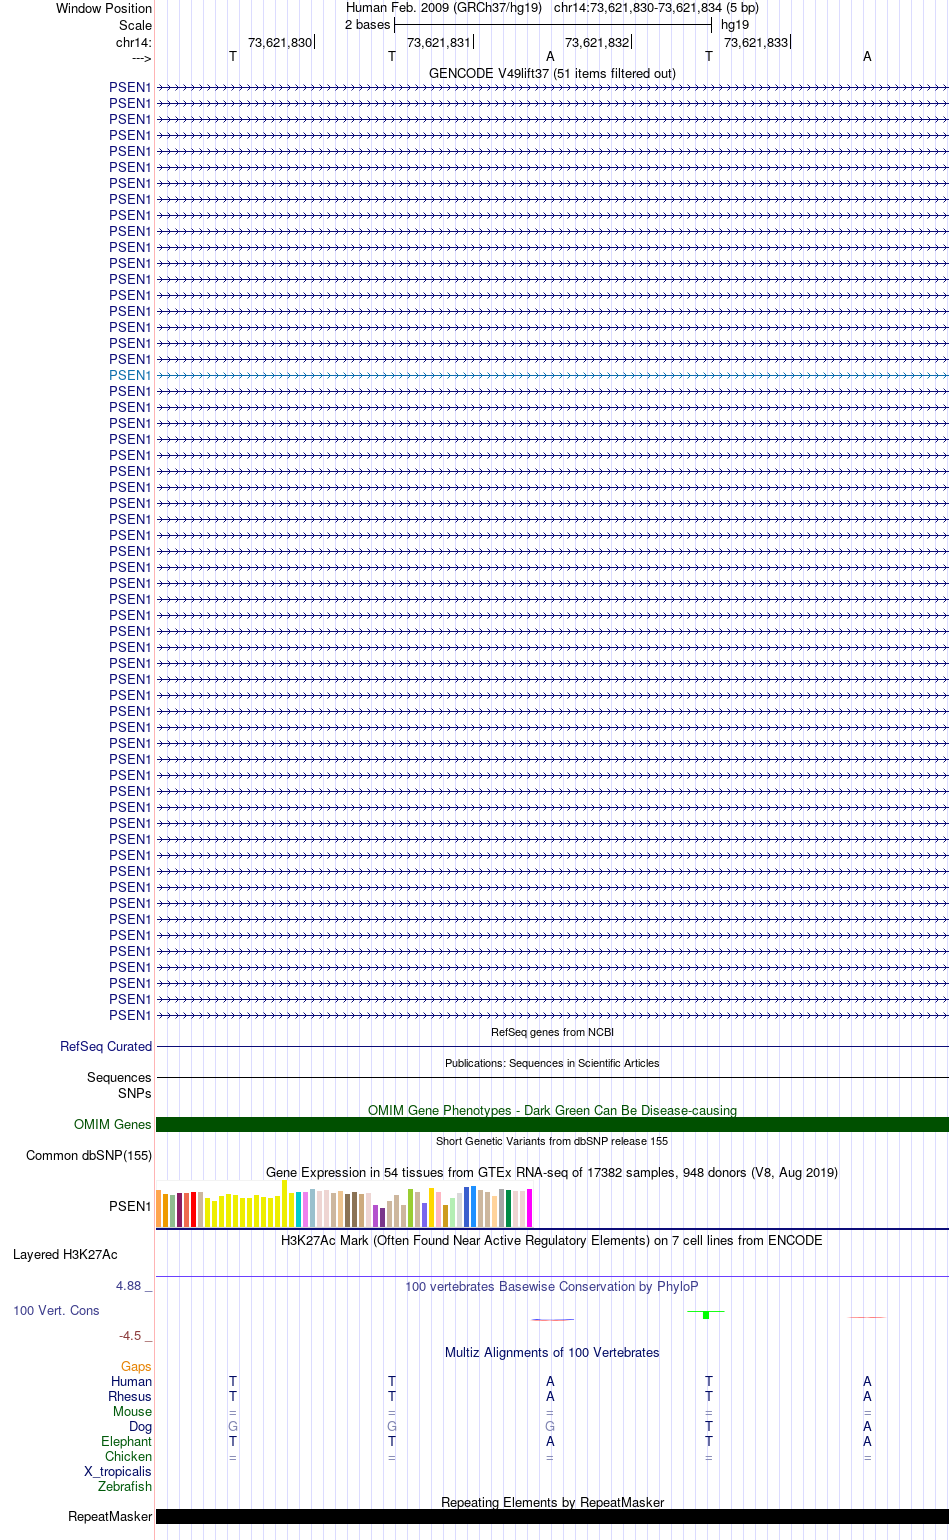The image size is (950, 1540).
Task: Click the green PhyloP conservation bar
Action: [x=706, y=1315]
